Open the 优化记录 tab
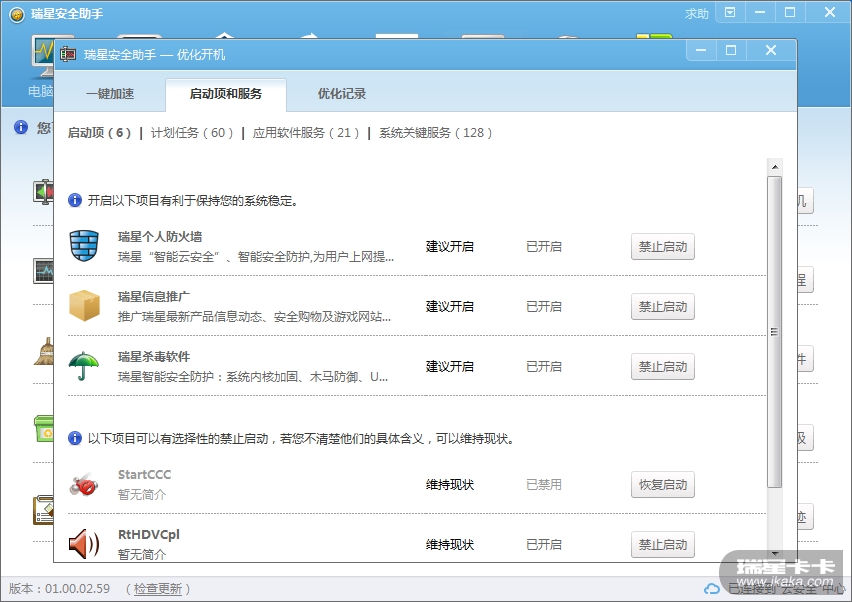 pyautogui.click(x=342, y=93)
